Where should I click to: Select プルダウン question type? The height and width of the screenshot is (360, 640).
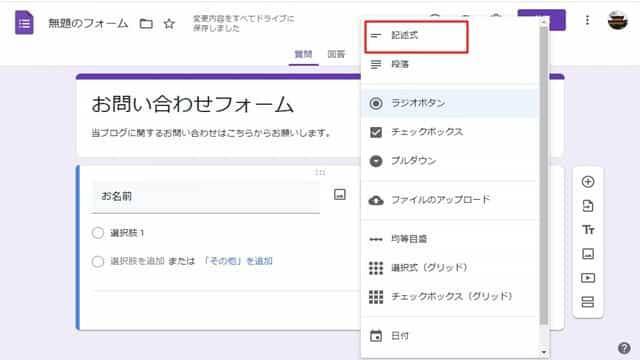[x=449, y=161]
